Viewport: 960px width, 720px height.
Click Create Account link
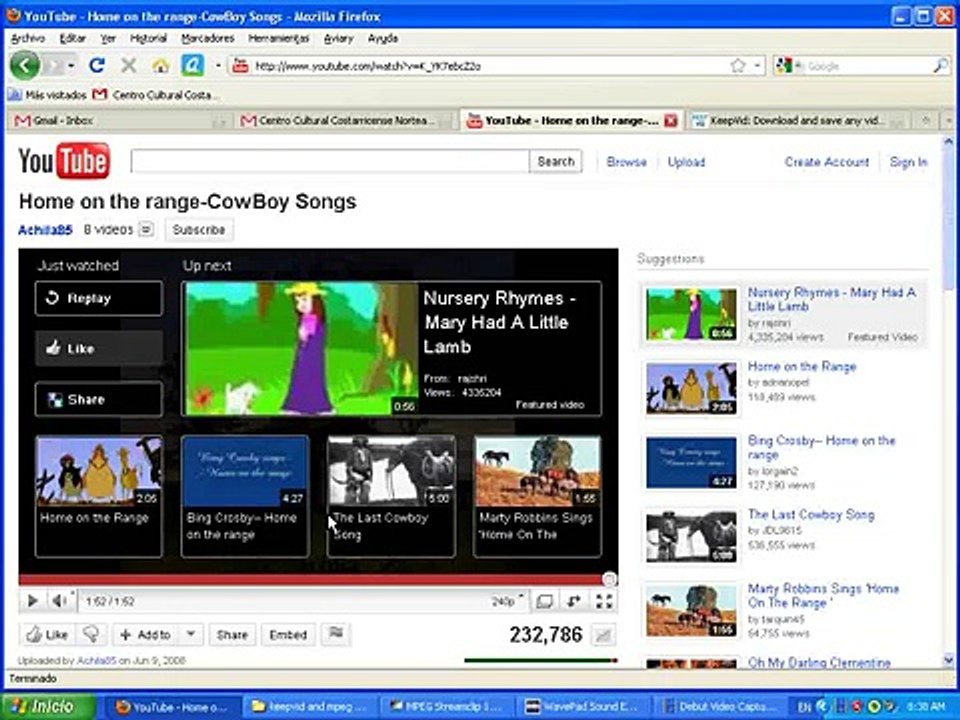(827, 162)
